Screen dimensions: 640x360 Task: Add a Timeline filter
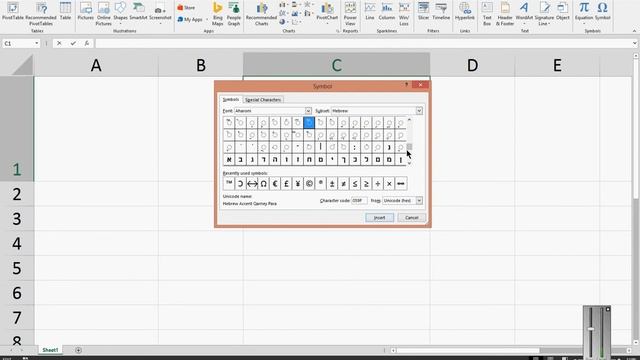coord(441,12)
